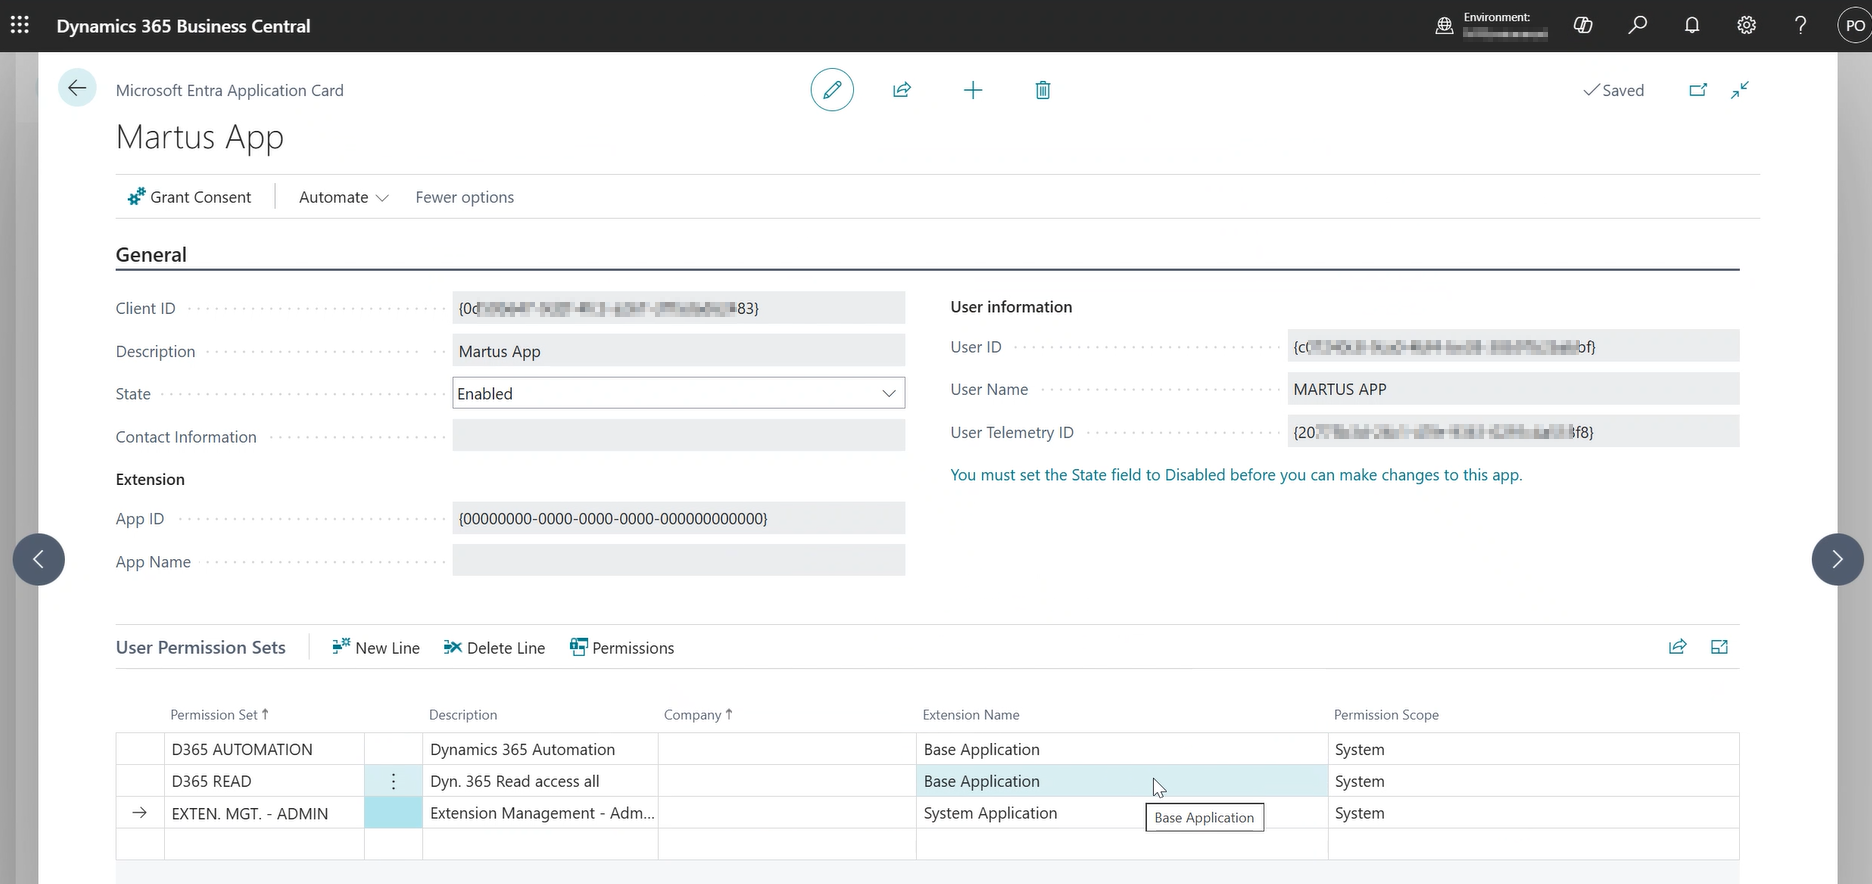Click Dynamics 365 Automation description cell
1872x884 pixels.
pyautogui.click(x=540, y=749)
